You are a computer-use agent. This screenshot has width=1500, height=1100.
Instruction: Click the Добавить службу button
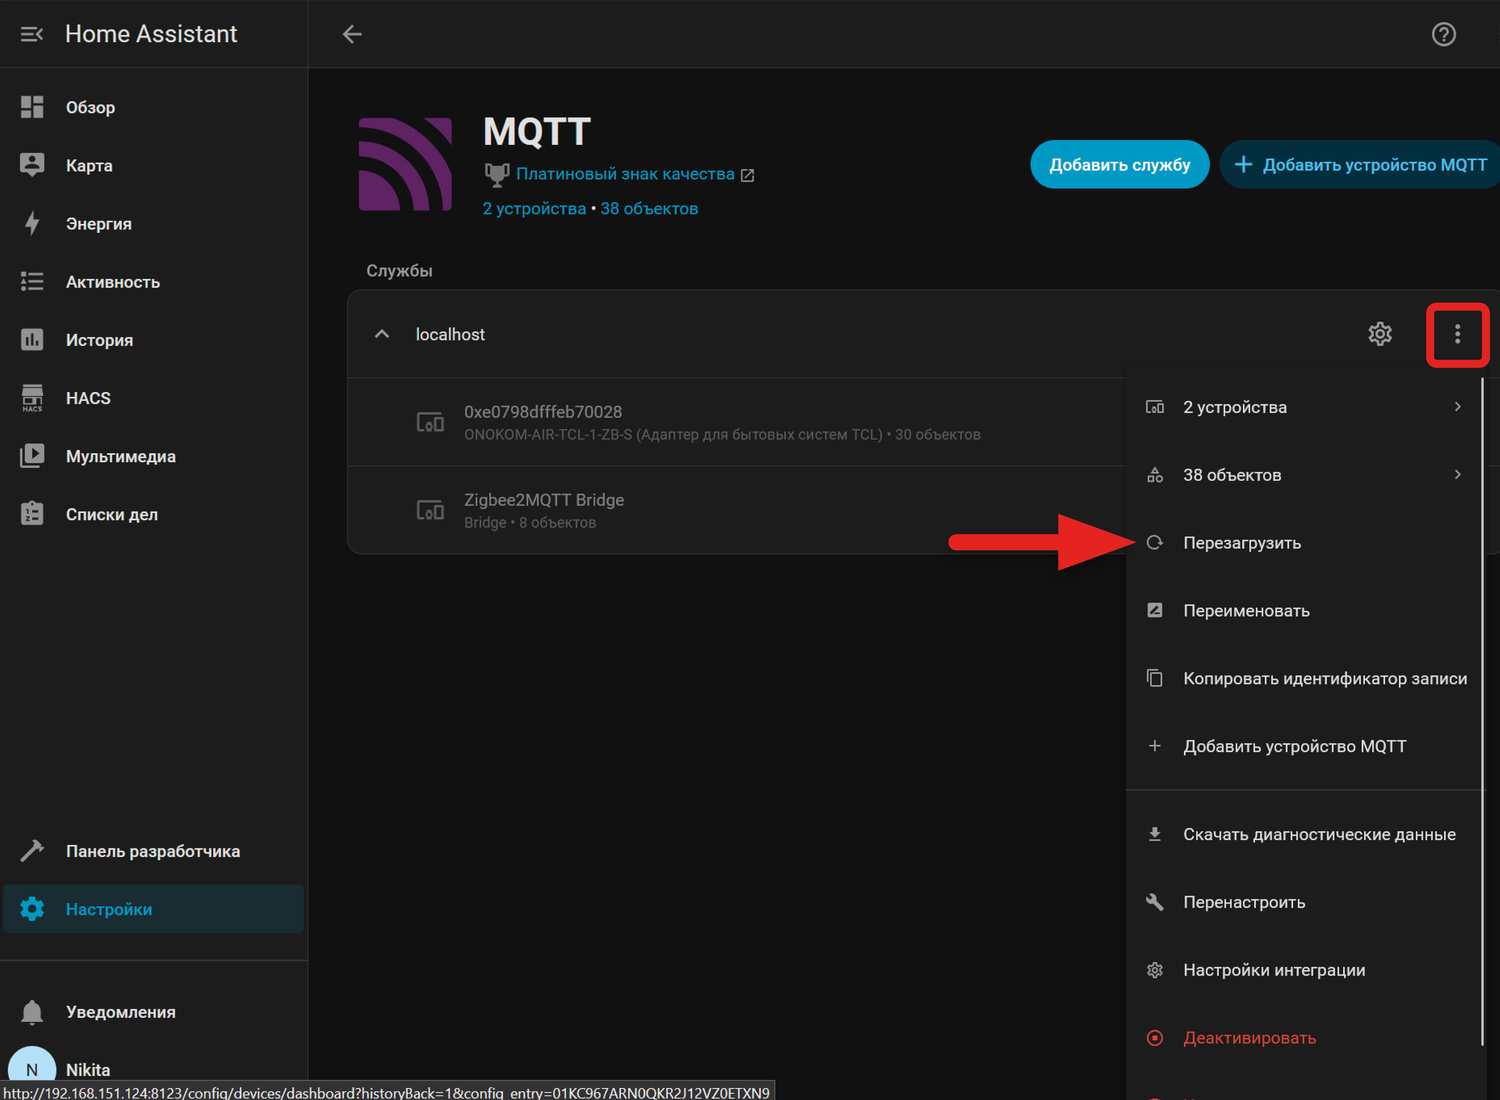[1120, 165]
